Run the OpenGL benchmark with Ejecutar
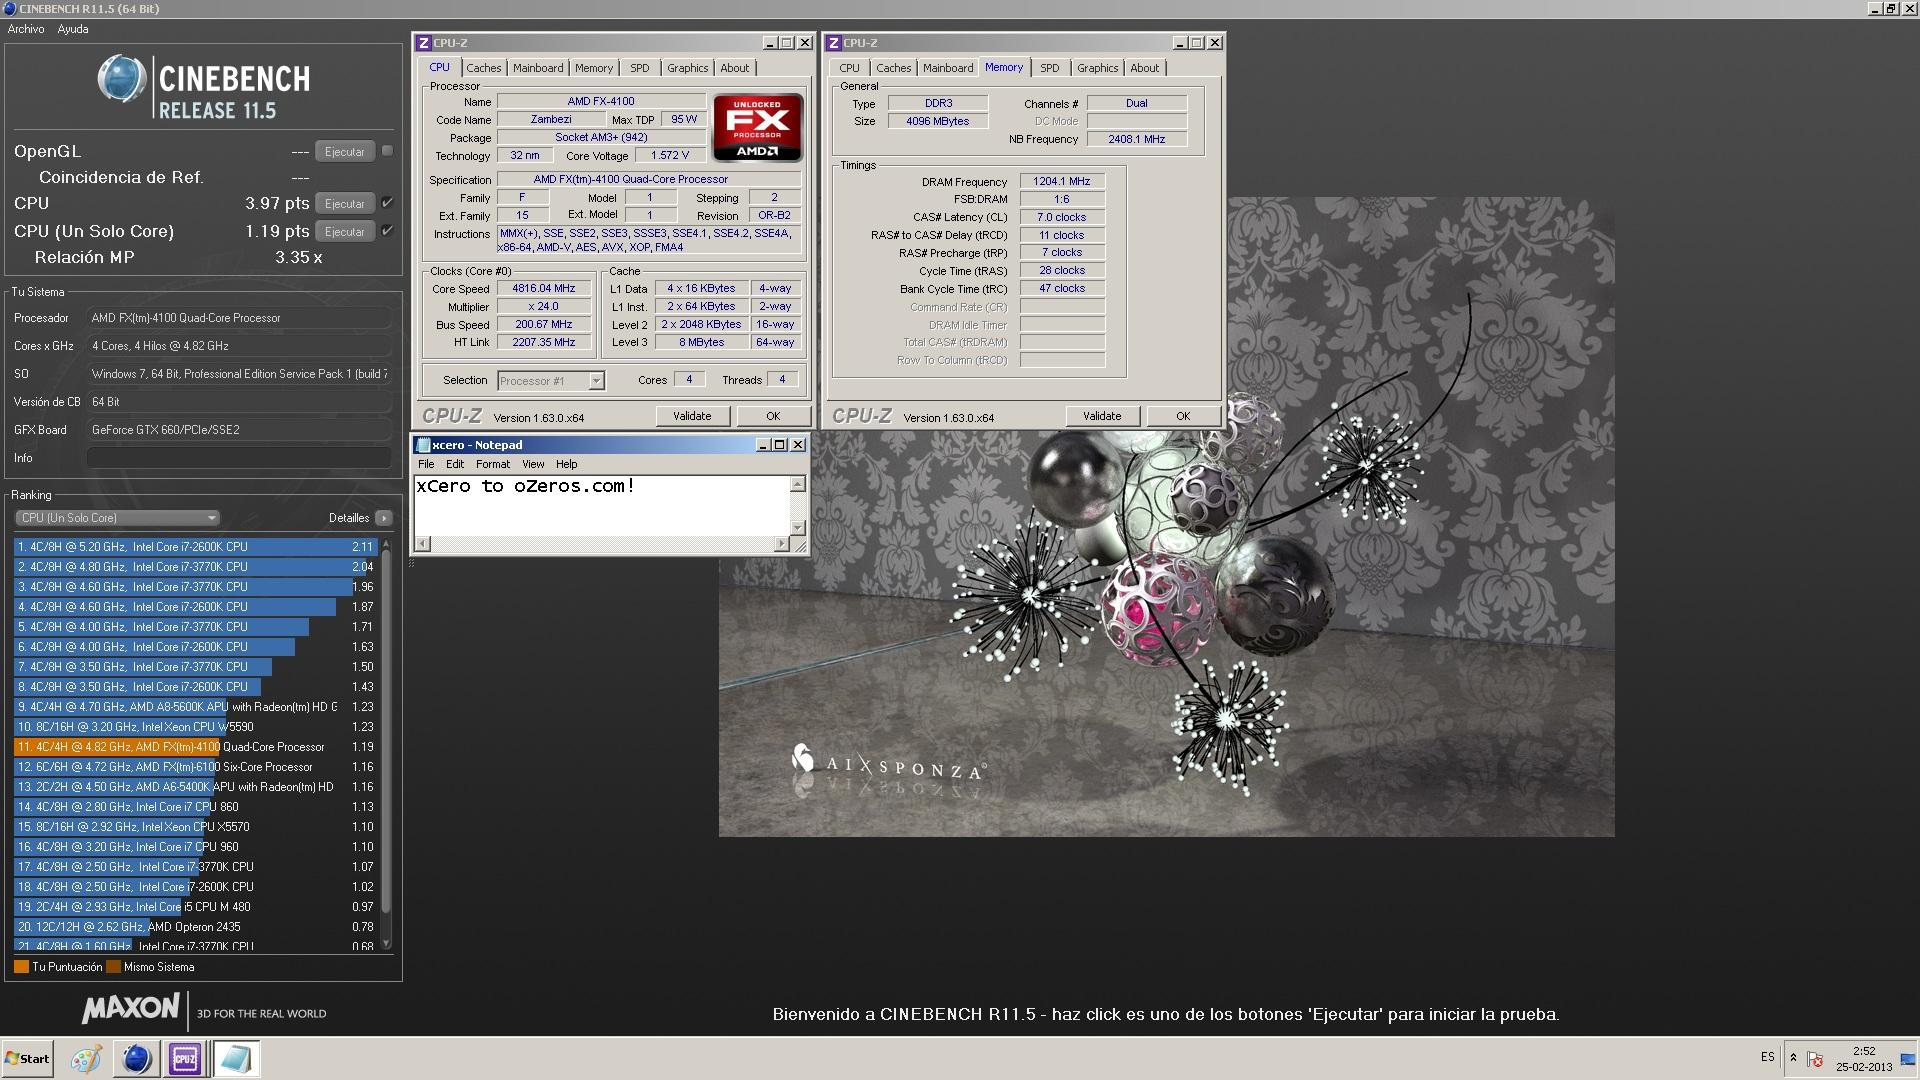The width and height of the screenshot is (1920, 1080). pos(344,152)
